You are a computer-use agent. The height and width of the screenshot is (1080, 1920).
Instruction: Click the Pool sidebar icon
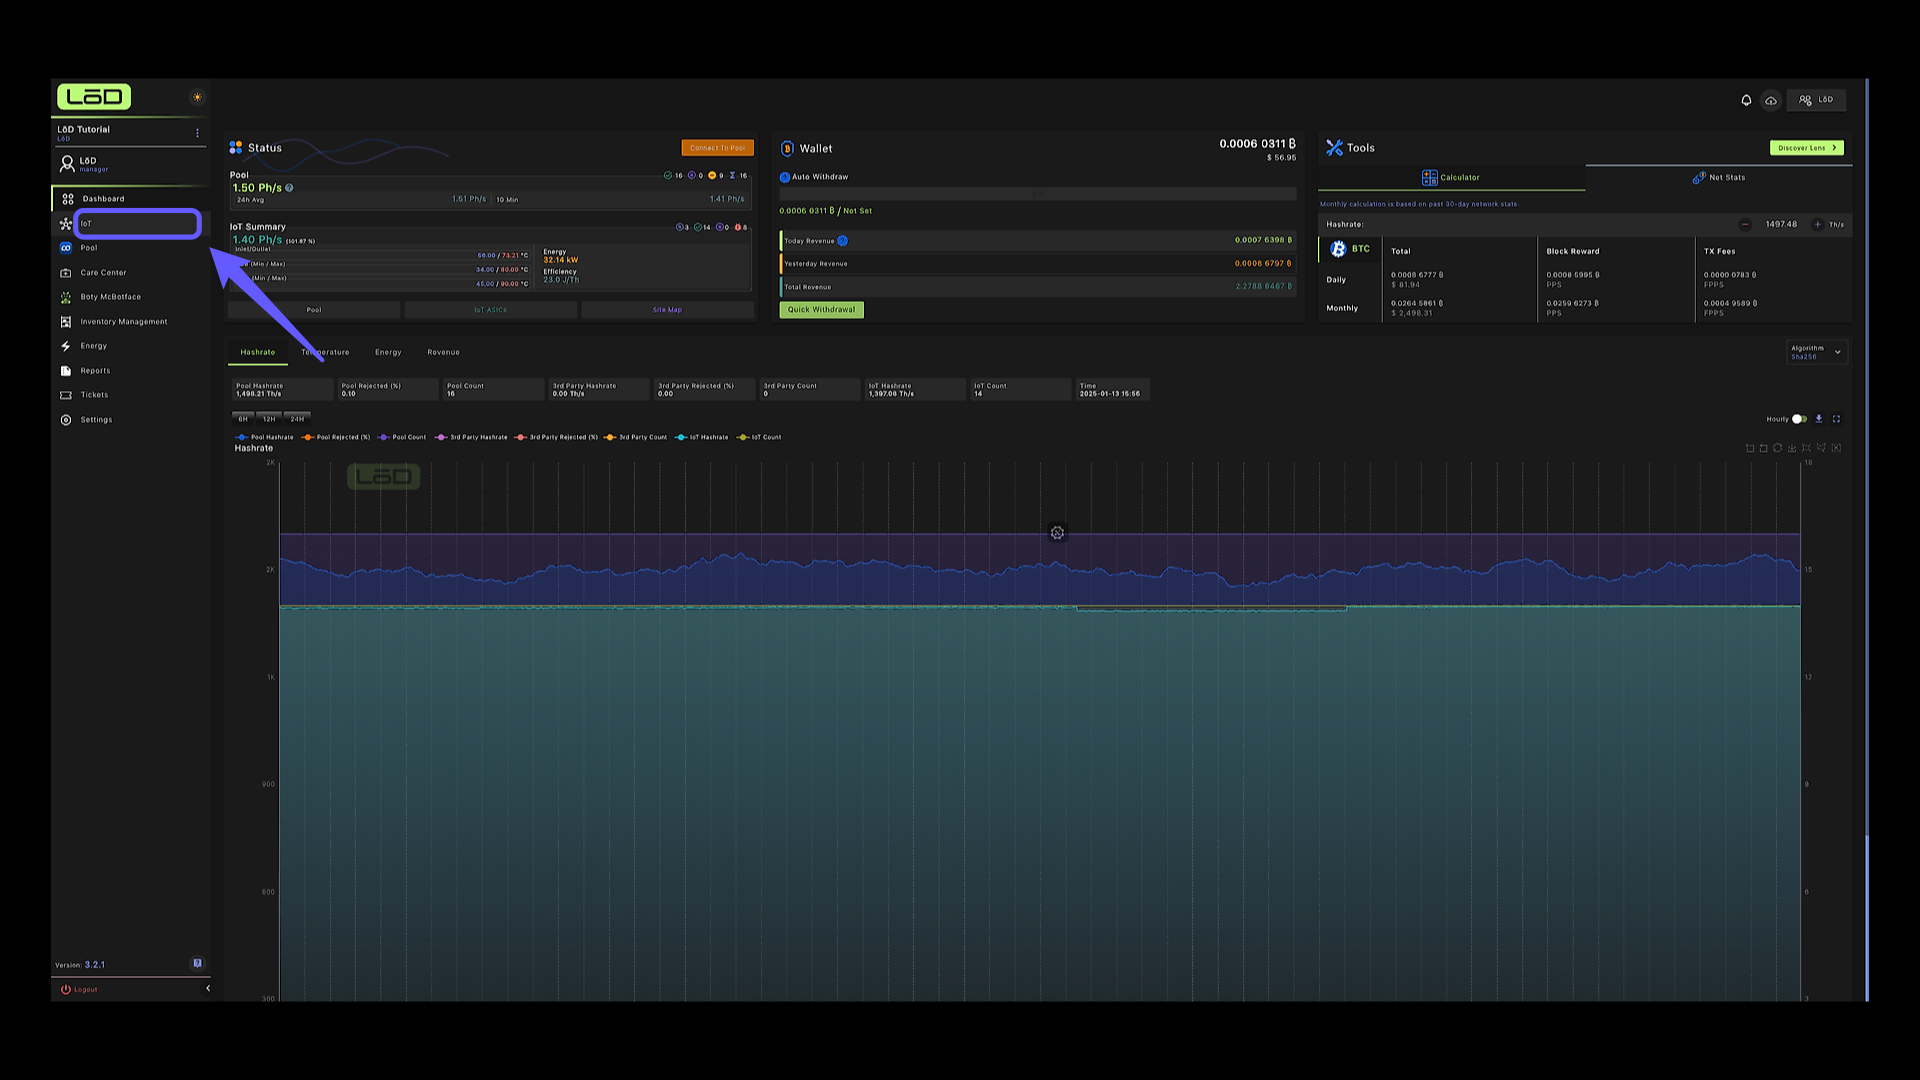pyautogui.click(x=66, y=248)
